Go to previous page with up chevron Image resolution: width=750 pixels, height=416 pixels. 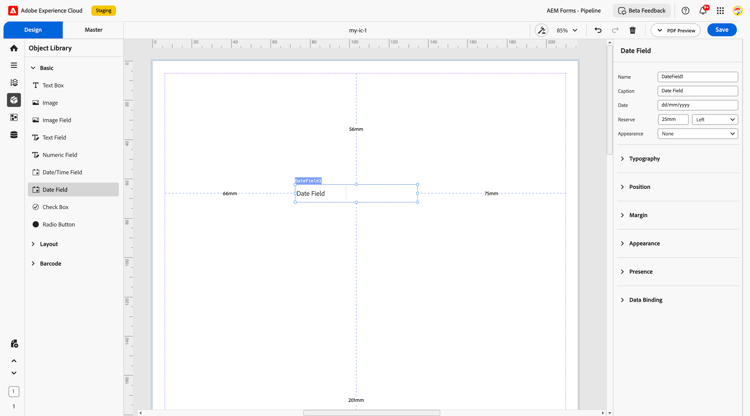pyautogui.click(x=14, y=361)
